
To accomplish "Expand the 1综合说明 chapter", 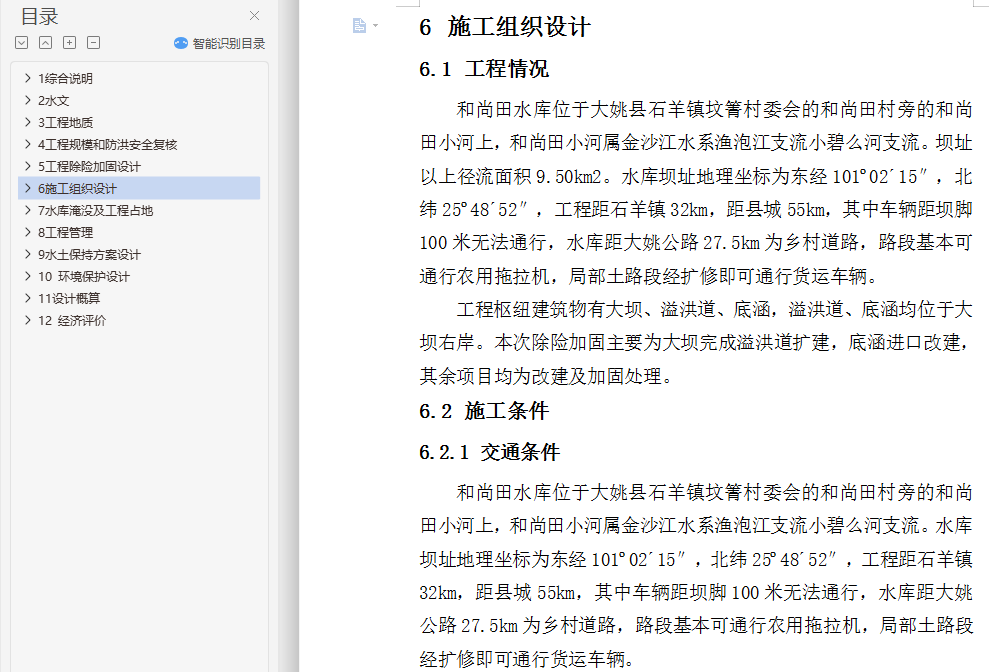I will (x=28, y=78).
